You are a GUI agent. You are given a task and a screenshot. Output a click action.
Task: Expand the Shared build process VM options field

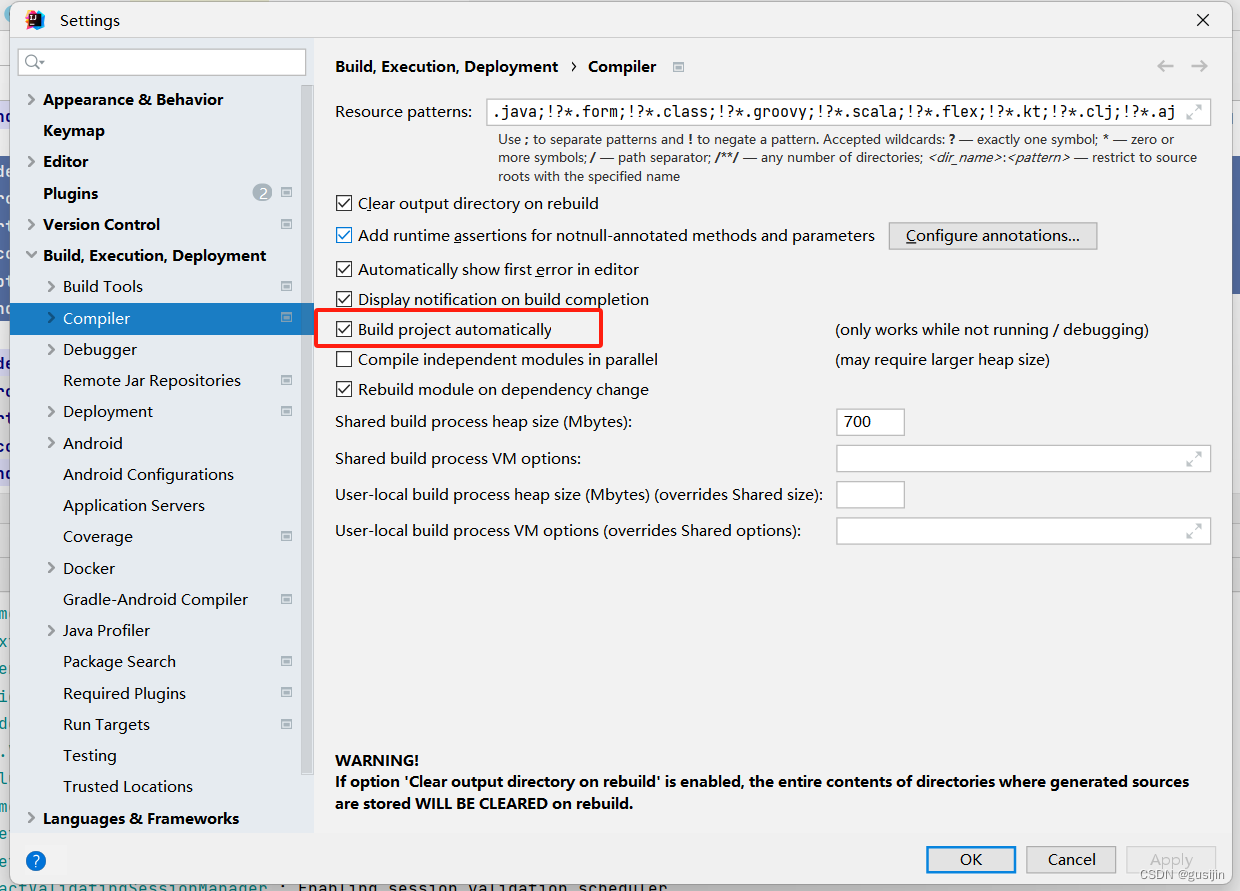1194,459
